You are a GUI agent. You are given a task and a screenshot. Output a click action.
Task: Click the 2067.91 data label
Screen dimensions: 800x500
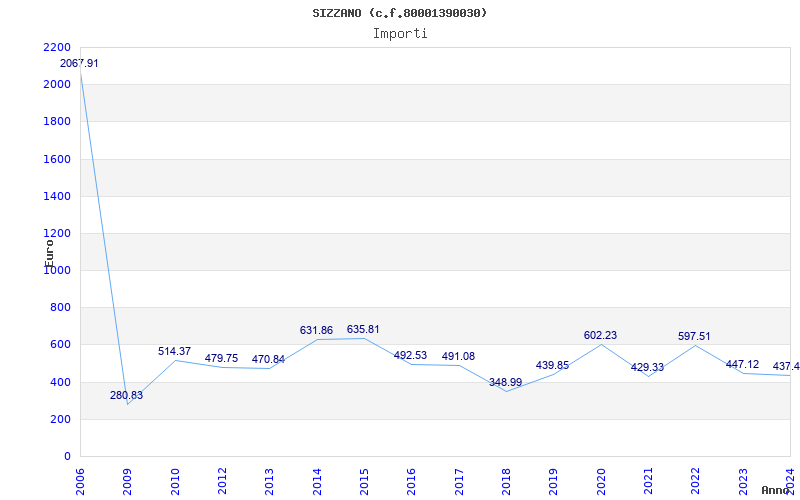point(79,64)
